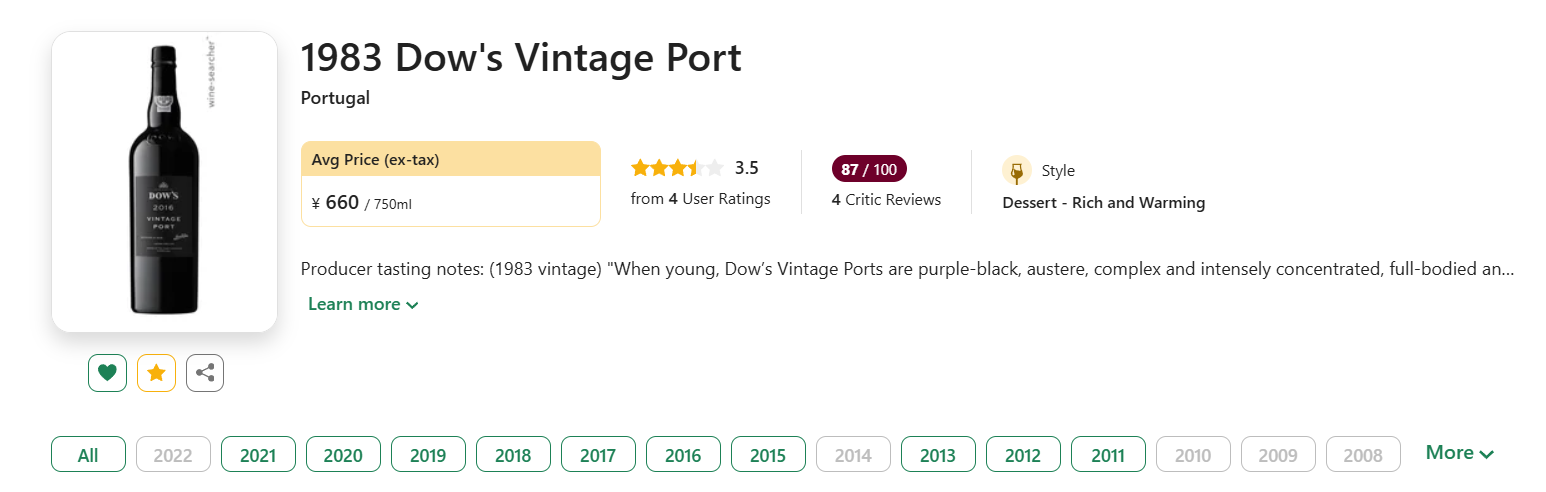1546x492 pixels.
Task: Expand the More vintages dropdown
Action: point(1460,453)
